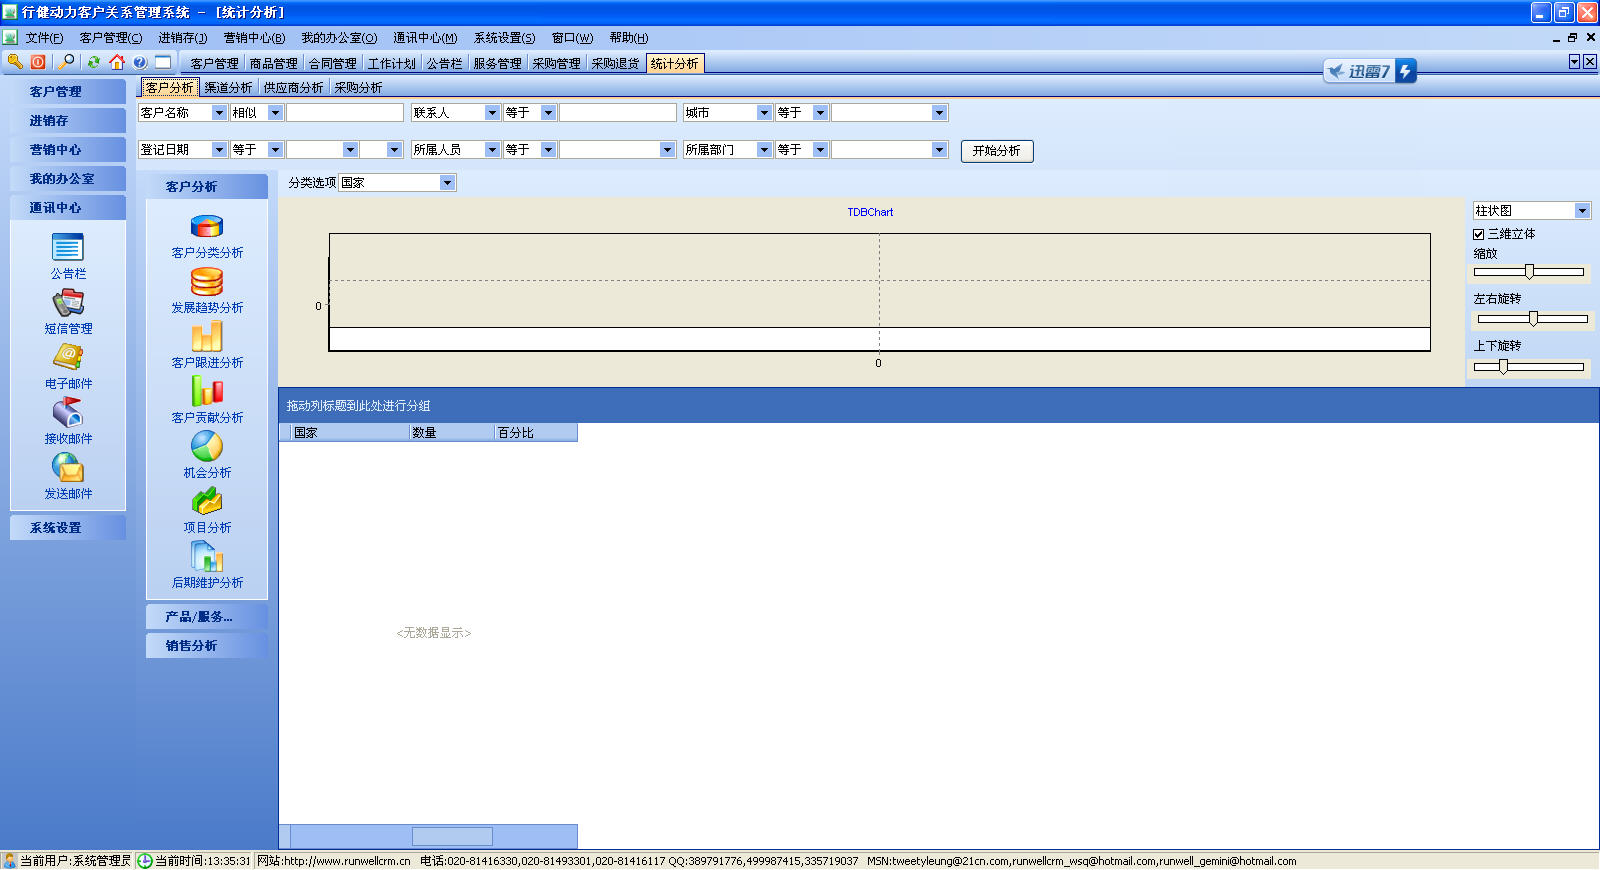Open the 所属部门 field dropdown
This screenshot has width=1600, height=870.
[x=764, y=150]
